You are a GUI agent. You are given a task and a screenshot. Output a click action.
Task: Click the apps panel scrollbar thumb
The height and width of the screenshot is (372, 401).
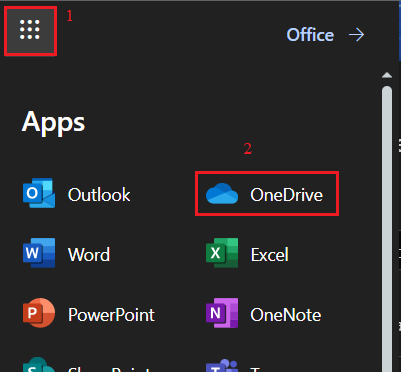387,229
